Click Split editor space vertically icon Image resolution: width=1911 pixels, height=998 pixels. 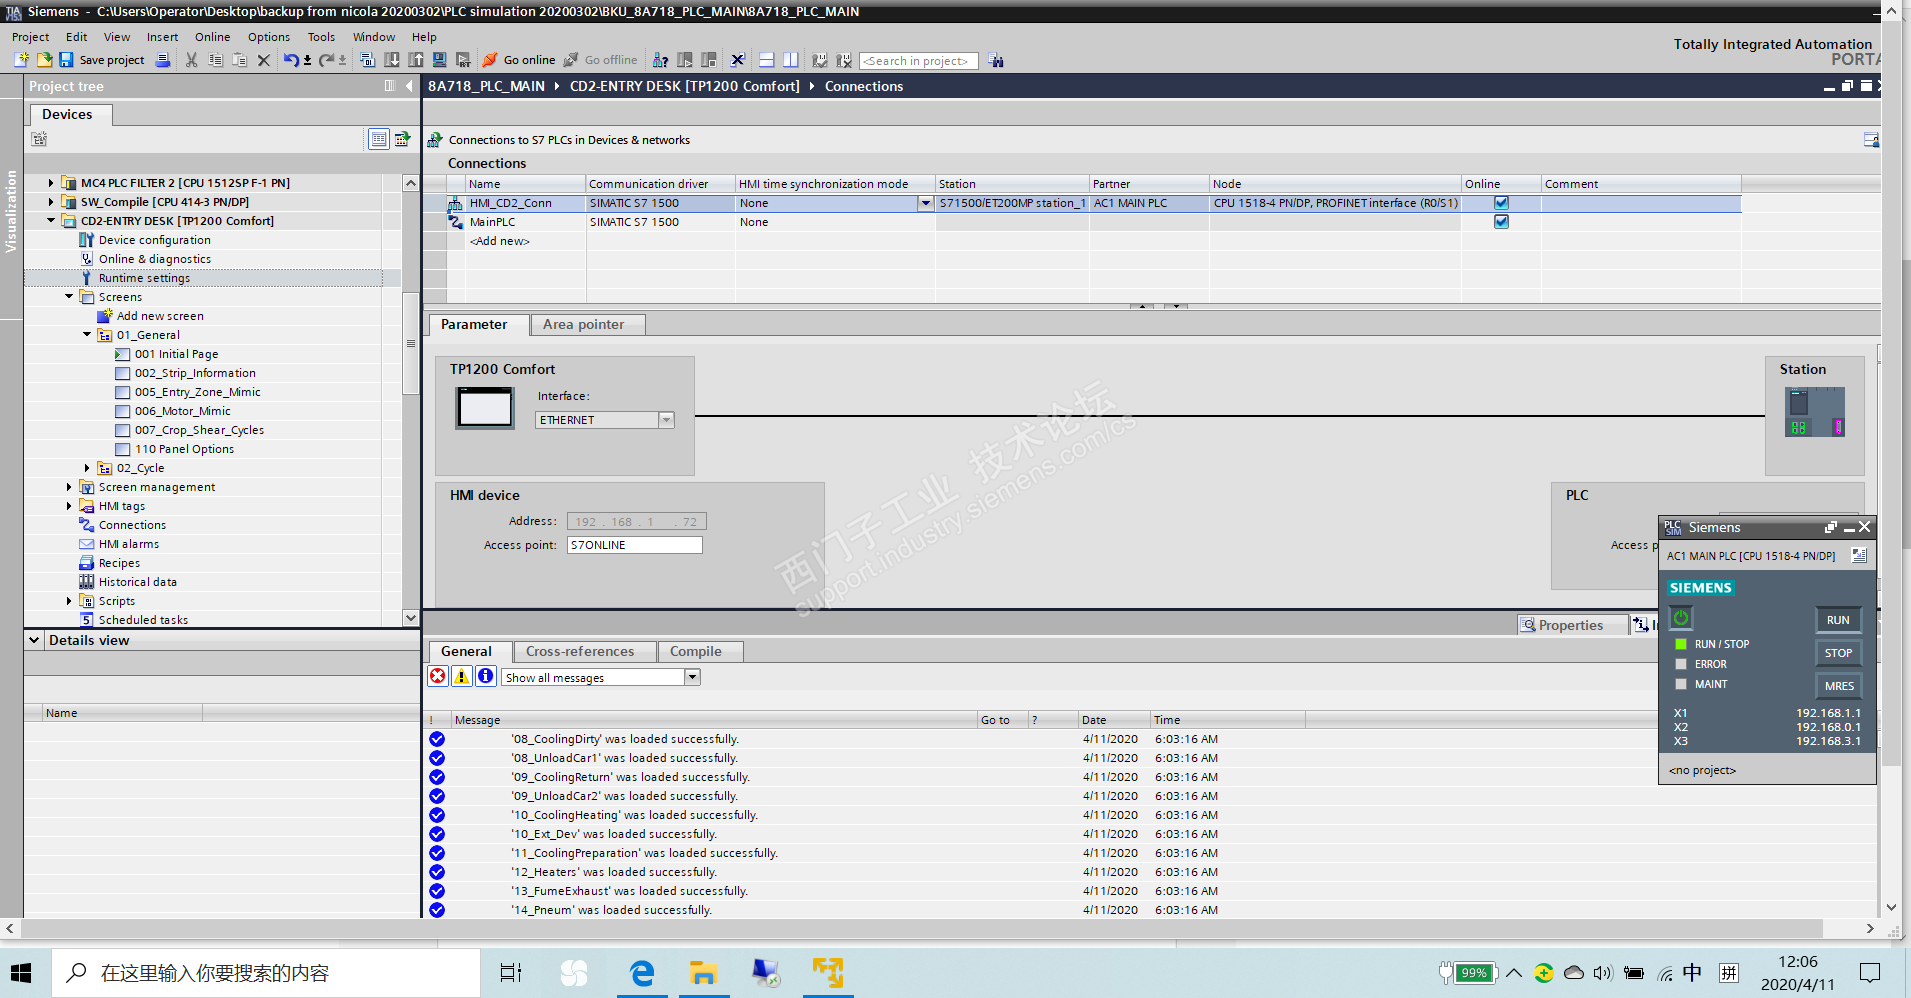coord(790,60)
